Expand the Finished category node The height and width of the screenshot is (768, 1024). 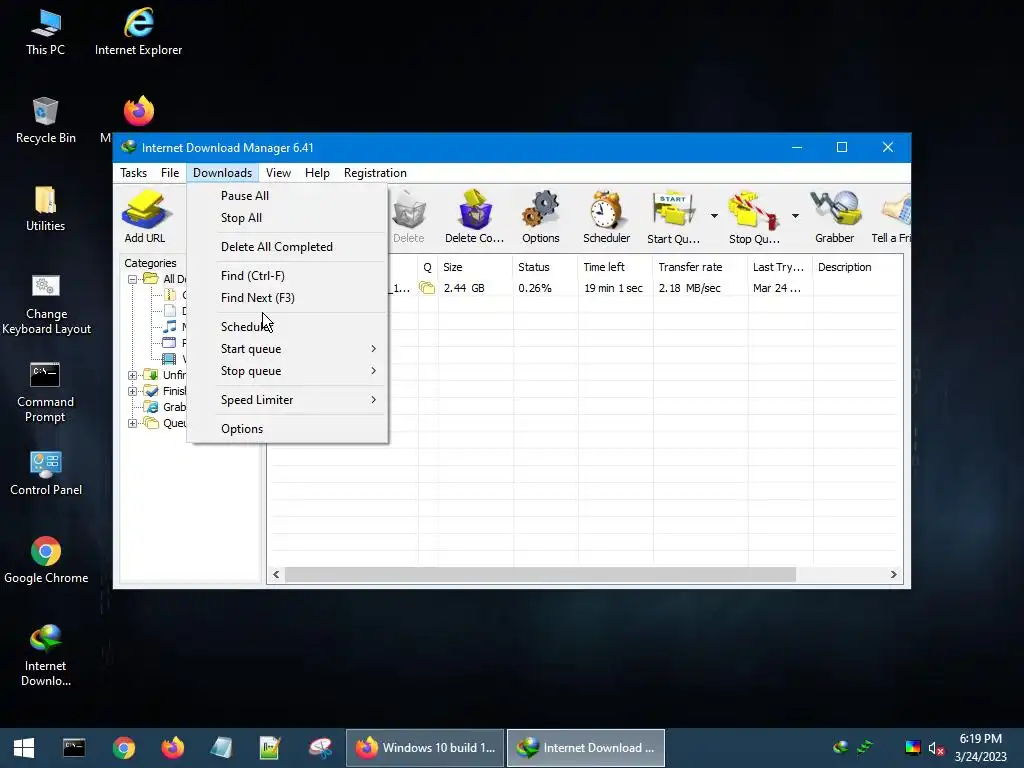[x=133, y=391]
